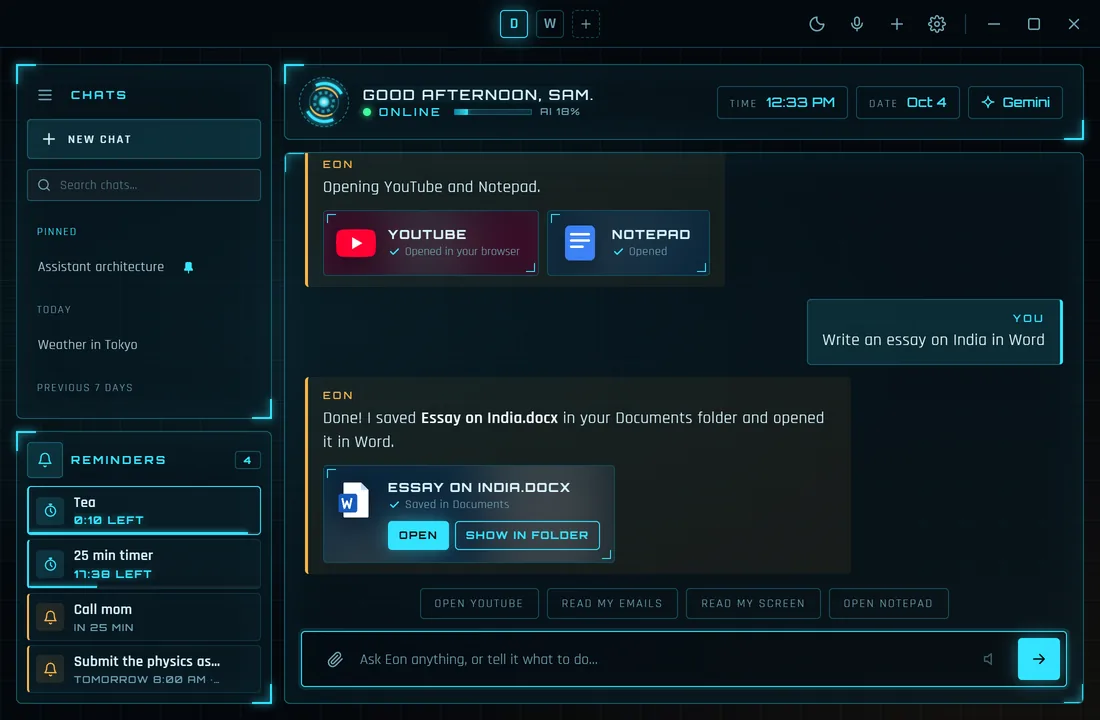This screenshot has height=720, width=1100.
Task: Click the Essay on India.docx bold filename text
Action: 489,418
